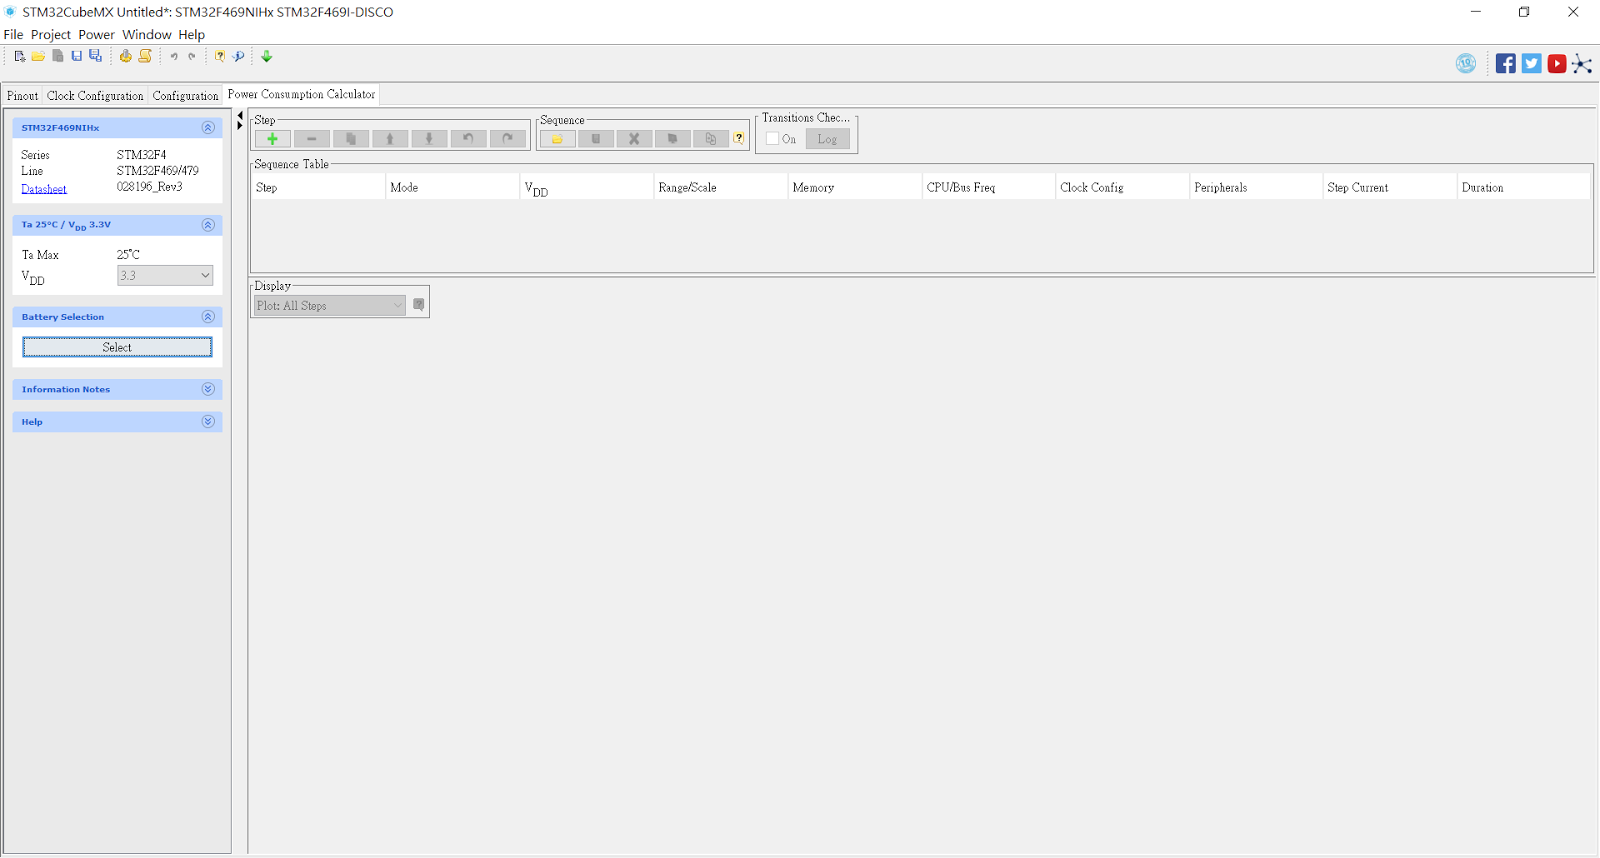Create a new project via toolbar icon
The width and height of the screenshot is (1600, 858).
coord(19,57)
